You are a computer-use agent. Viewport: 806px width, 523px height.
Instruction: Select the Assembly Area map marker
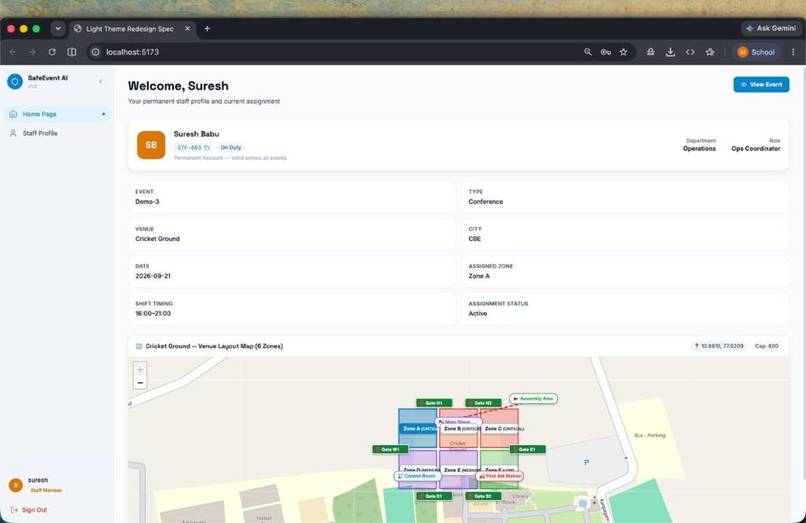pos(533,399)
